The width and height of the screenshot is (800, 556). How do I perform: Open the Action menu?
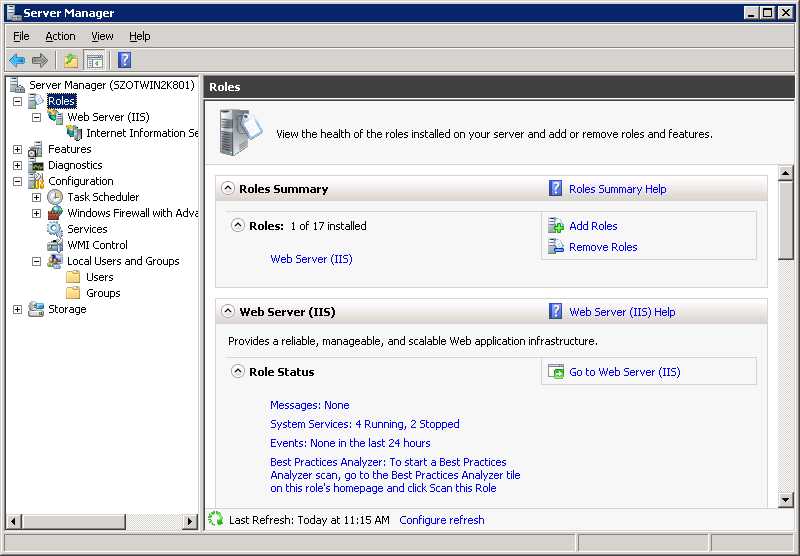click(x=60, y=36)
